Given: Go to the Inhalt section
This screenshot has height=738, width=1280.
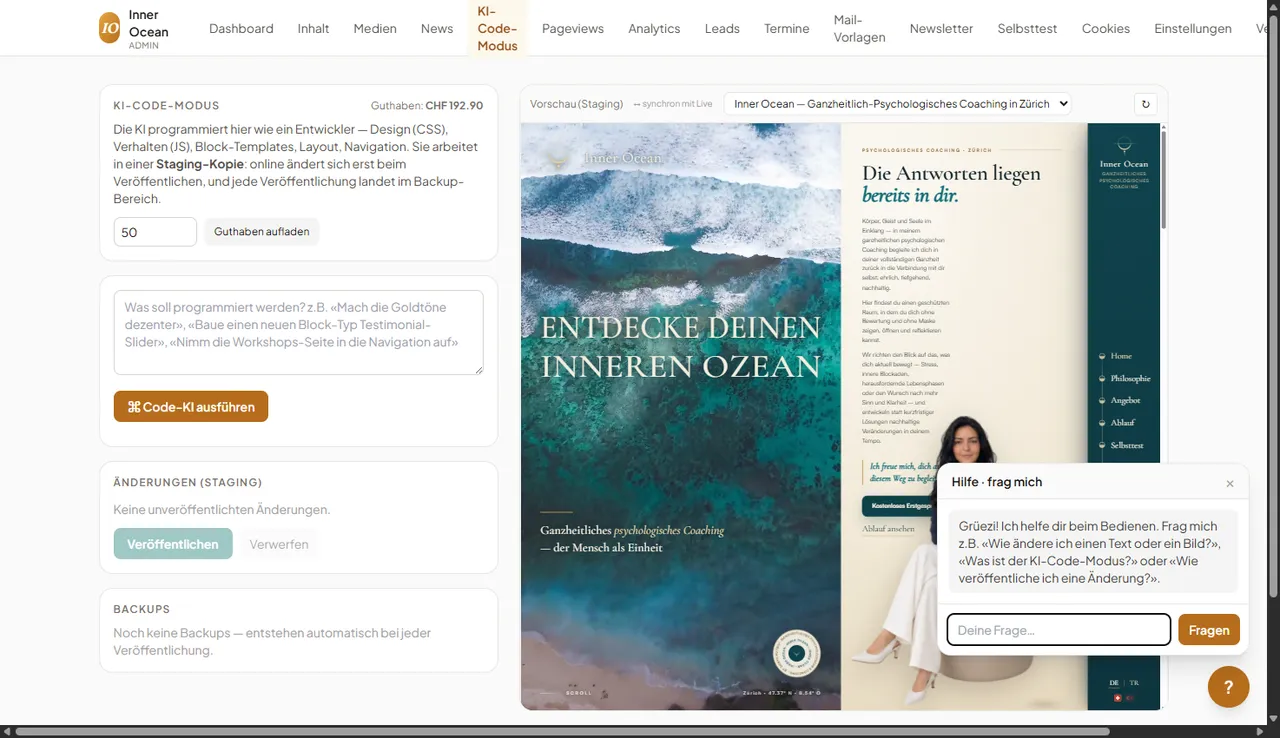Looking at the screenshot, I should (313, 28).
